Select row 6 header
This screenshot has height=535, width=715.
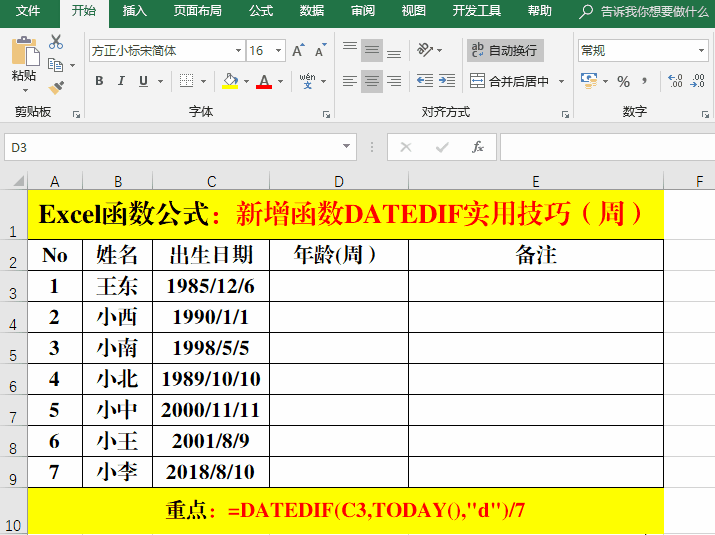pyautogui.click(x=13, y=379)
